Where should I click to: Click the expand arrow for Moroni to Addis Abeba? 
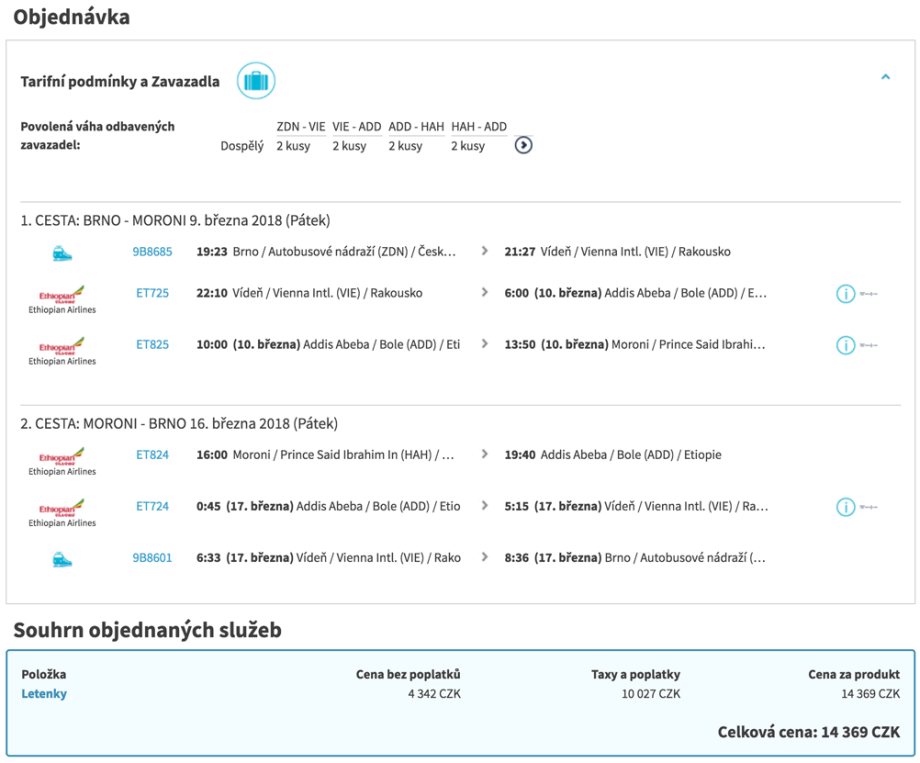pyautogui.click(x=485, y=455)
